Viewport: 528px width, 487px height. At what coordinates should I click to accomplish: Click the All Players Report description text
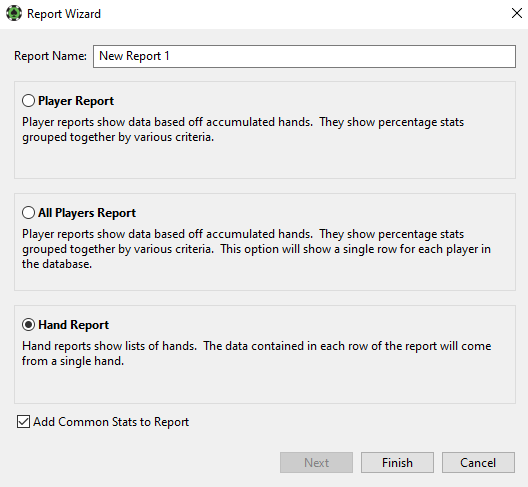(256, 249)
